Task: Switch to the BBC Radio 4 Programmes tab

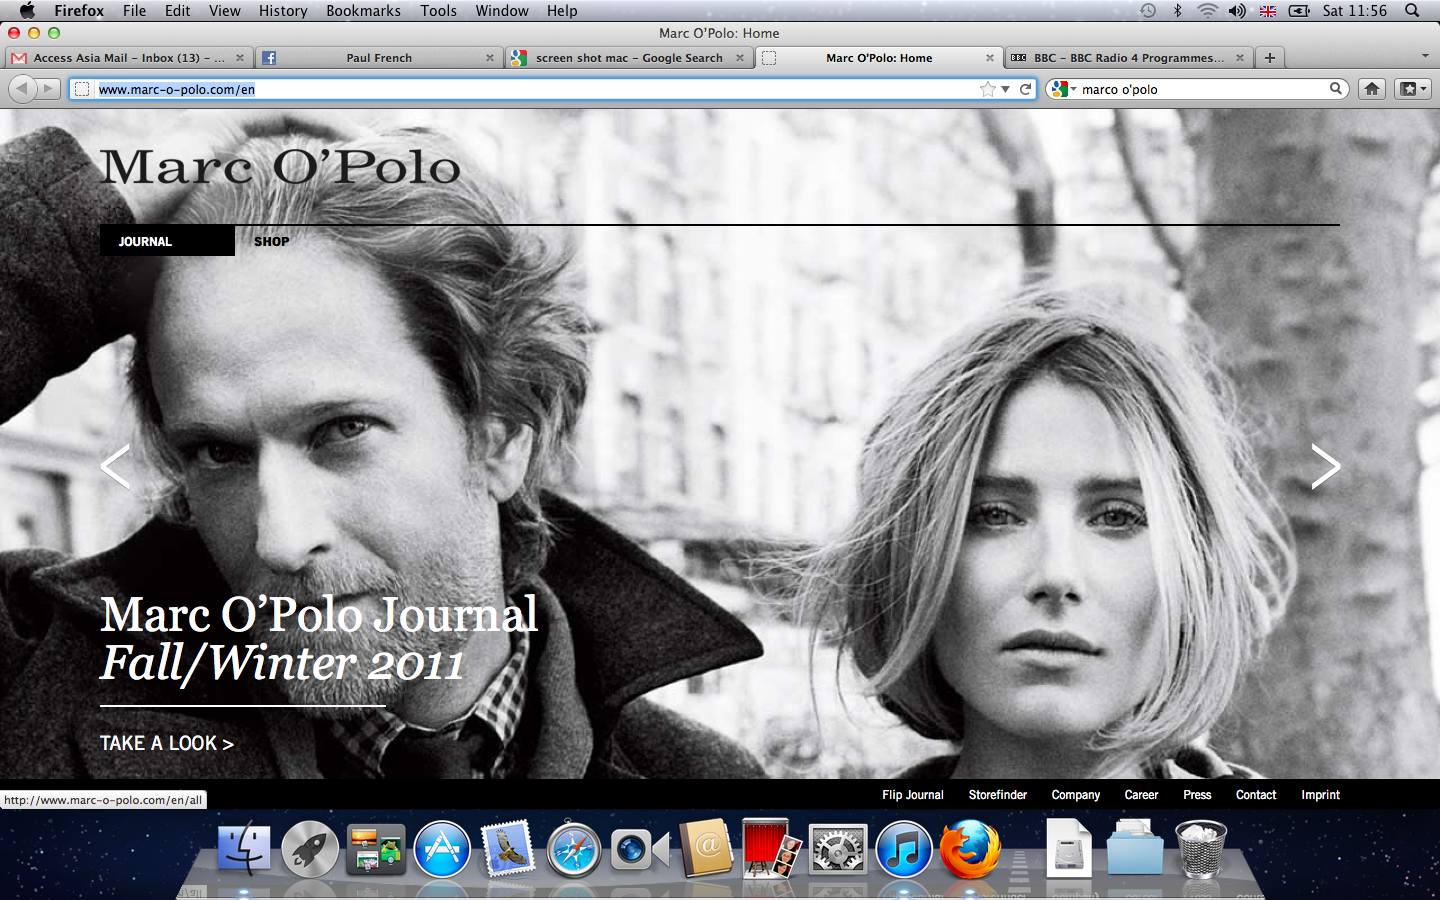Action: (1129, 58)
